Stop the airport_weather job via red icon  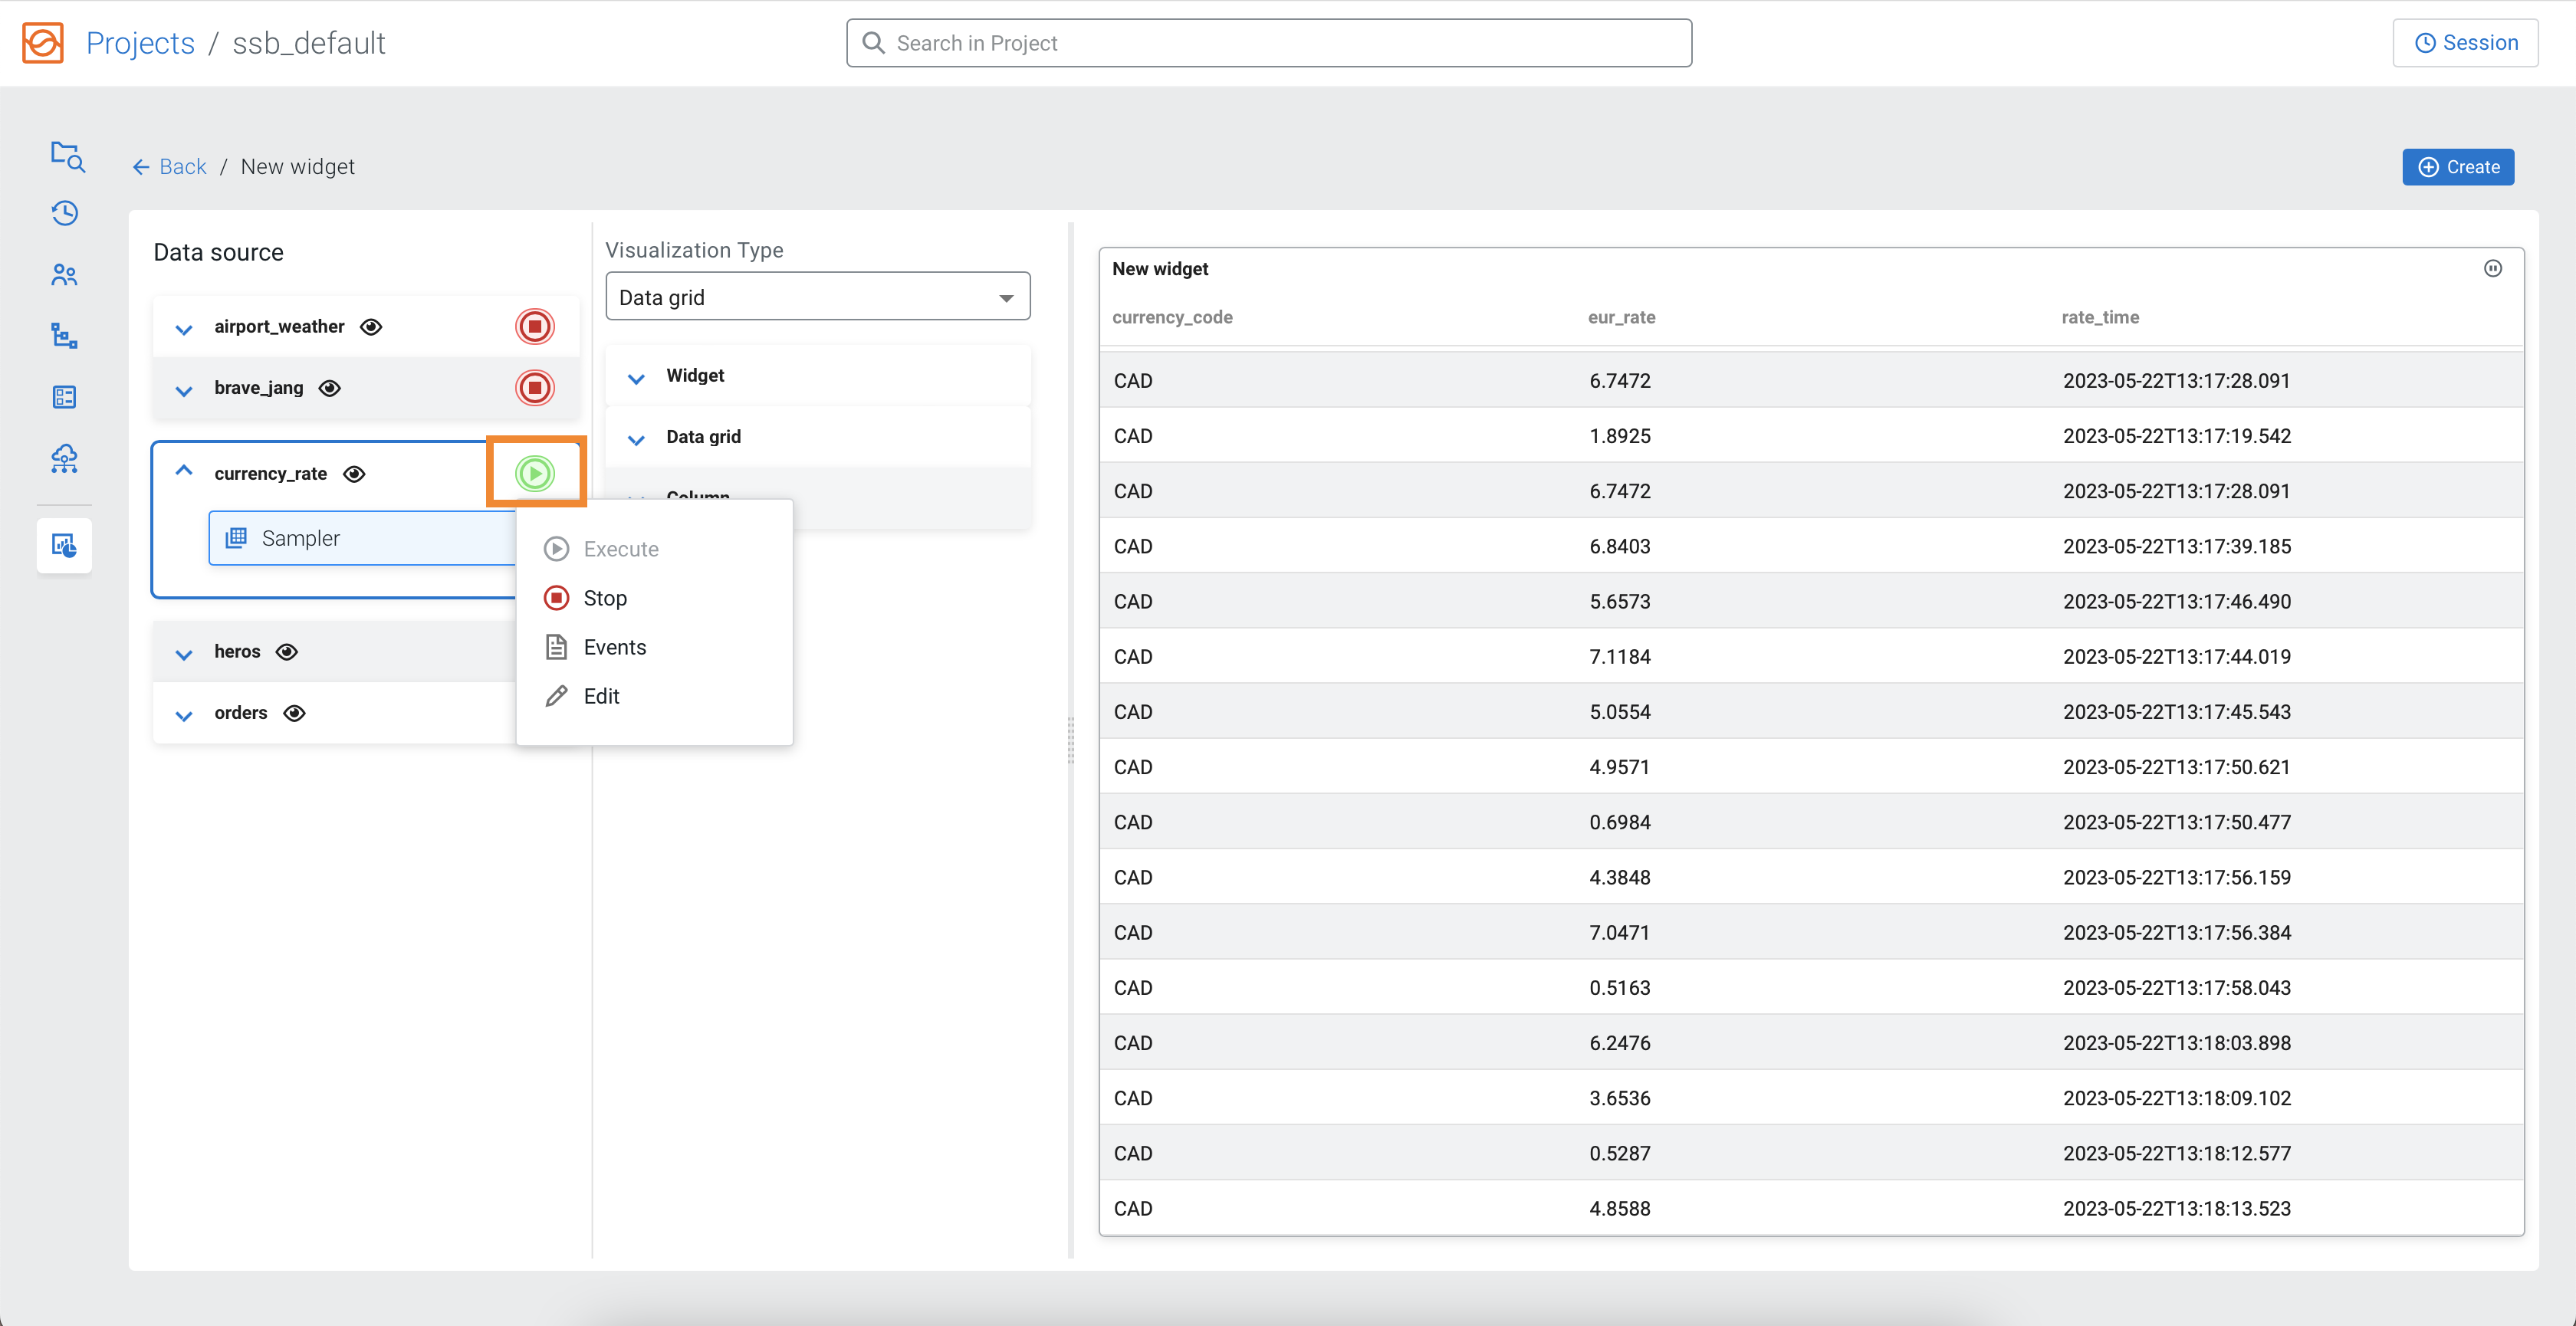534,326
